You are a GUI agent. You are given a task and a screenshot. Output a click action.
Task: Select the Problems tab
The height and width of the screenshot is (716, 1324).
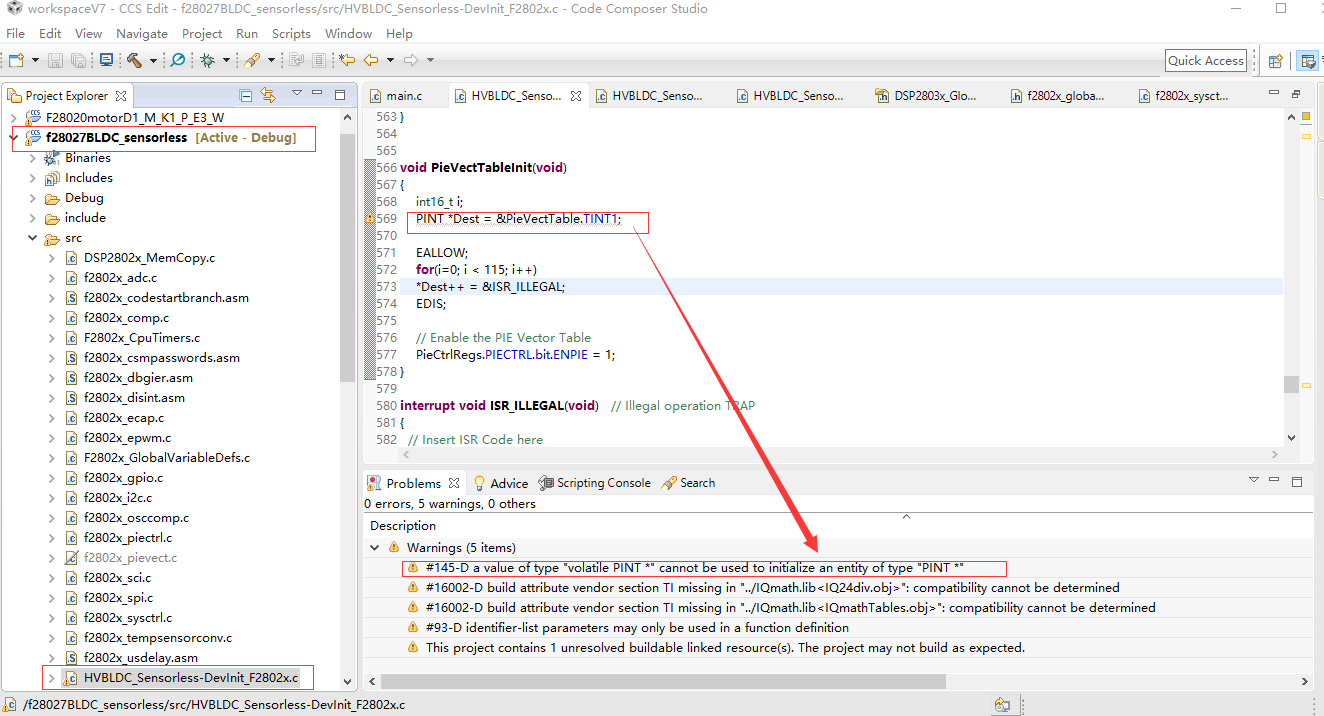(412, 483)
